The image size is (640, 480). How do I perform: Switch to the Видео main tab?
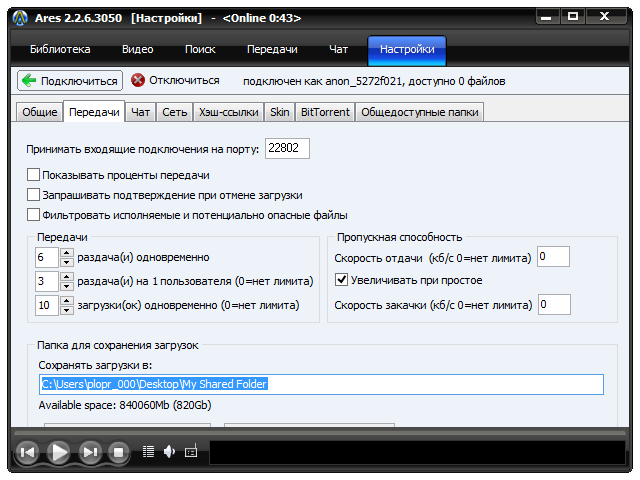(138, 49)
